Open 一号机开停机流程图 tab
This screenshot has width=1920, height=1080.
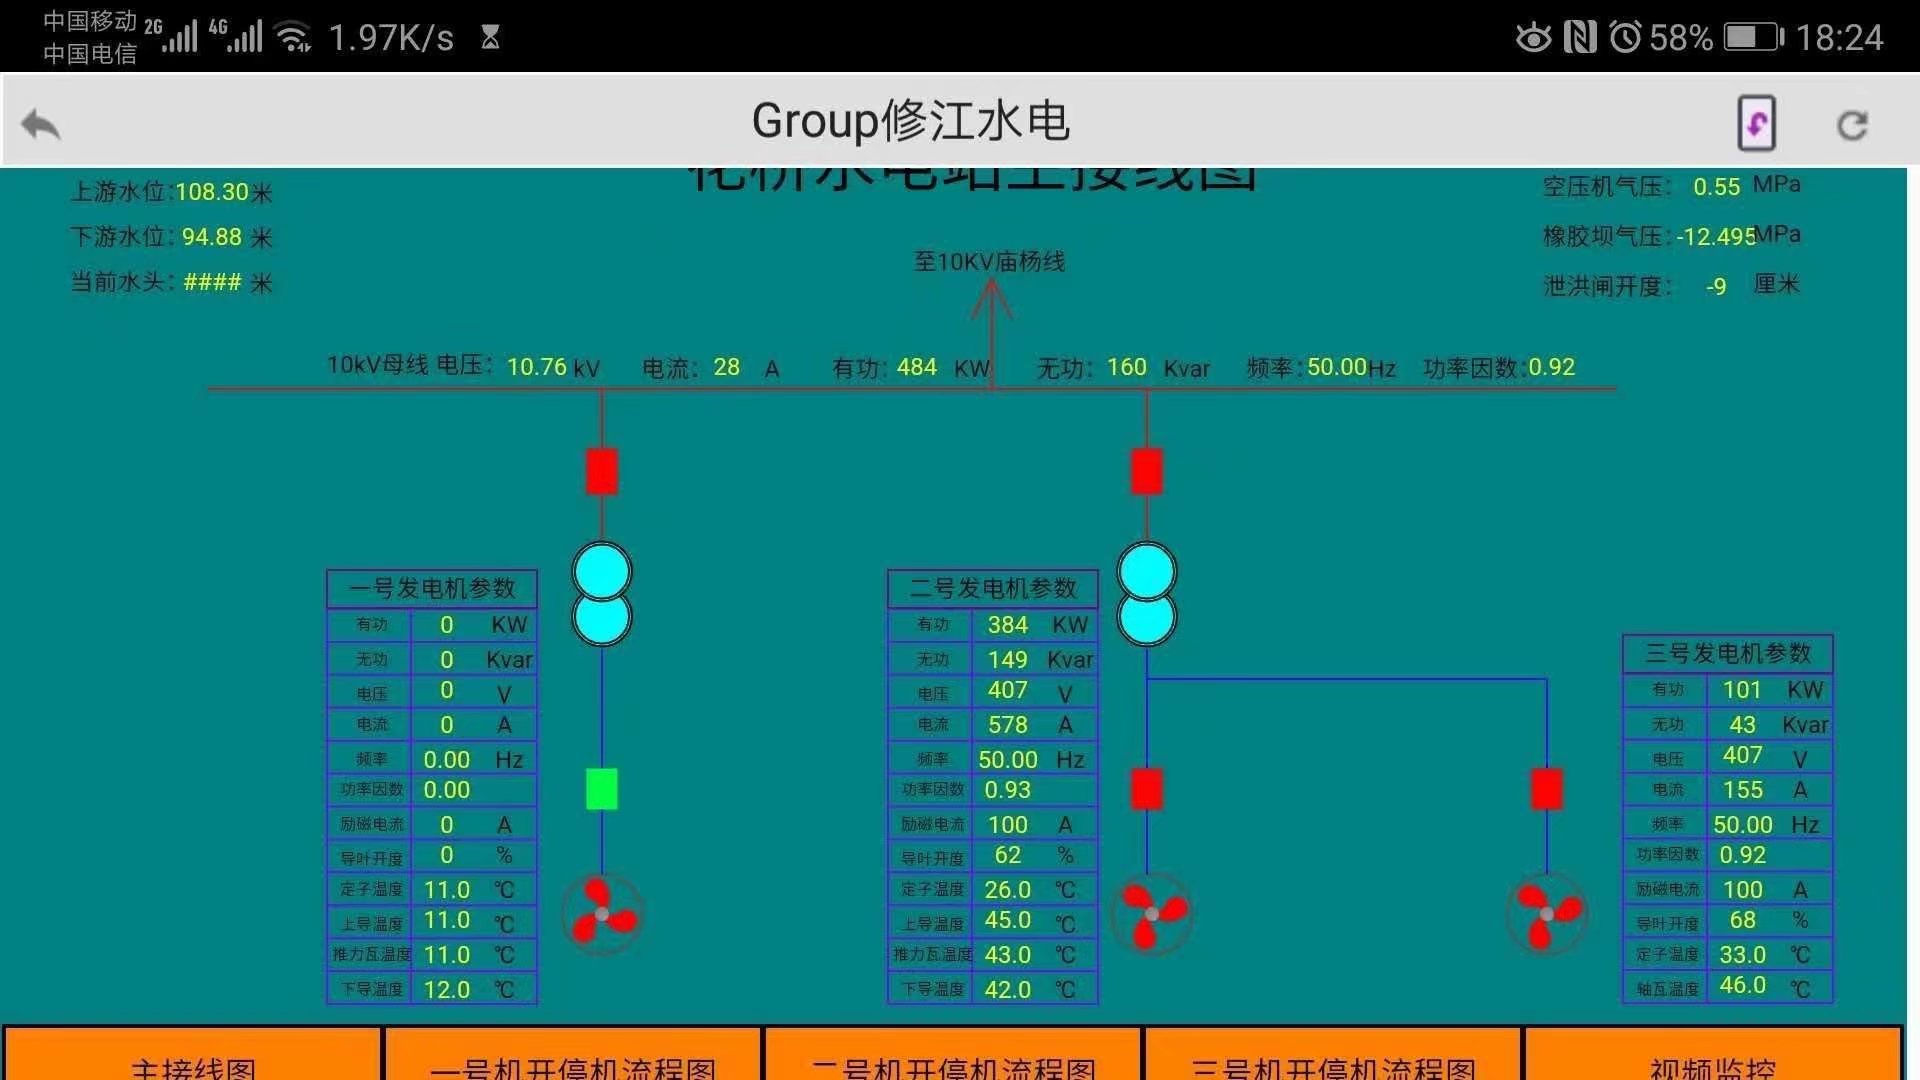573,1058
